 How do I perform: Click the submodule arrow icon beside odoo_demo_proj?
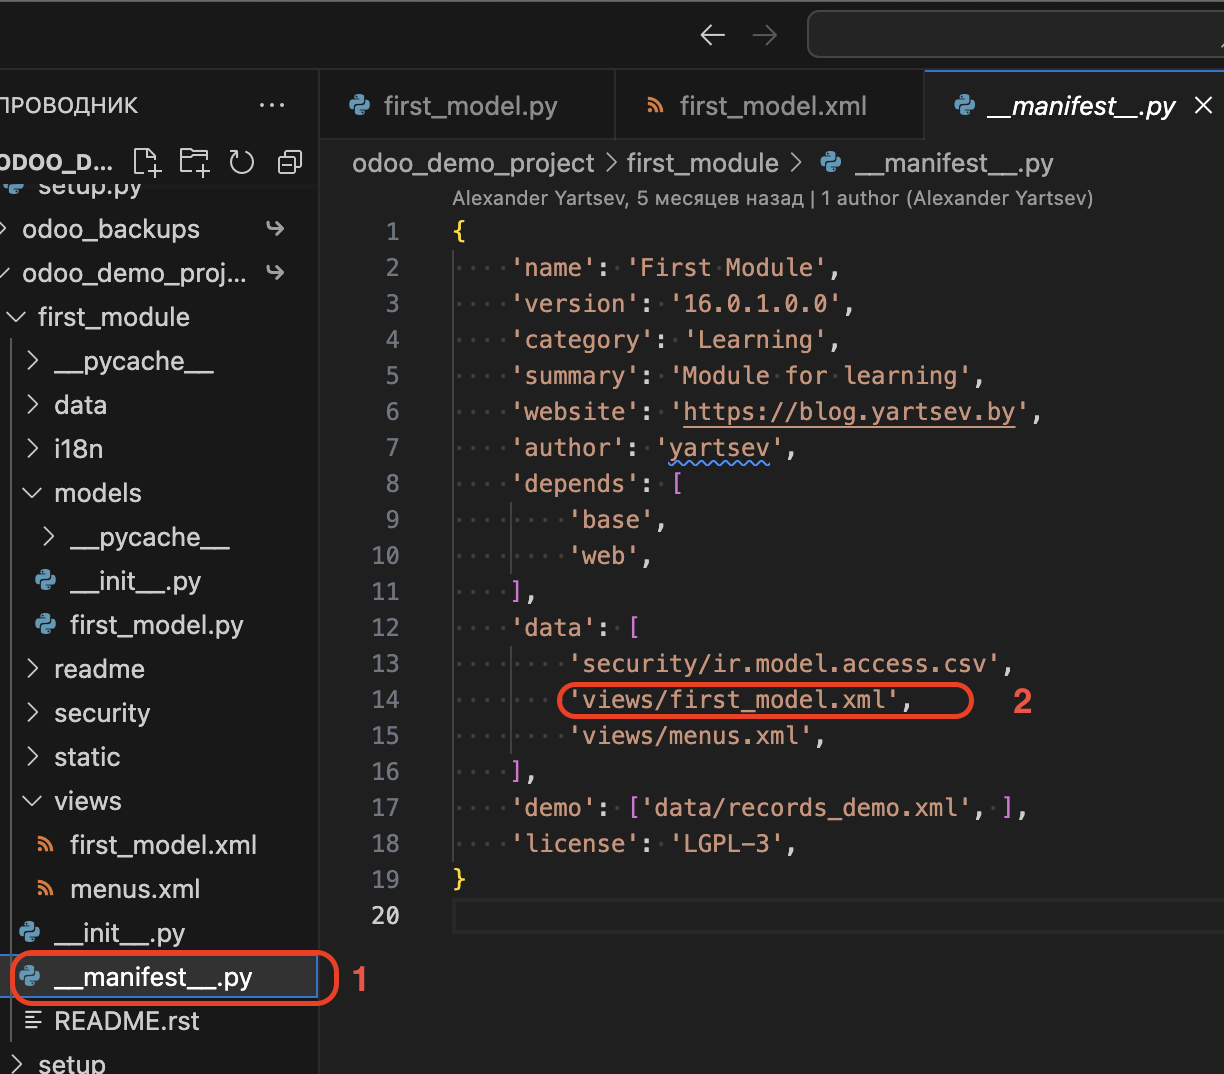(x=276, y=273)
